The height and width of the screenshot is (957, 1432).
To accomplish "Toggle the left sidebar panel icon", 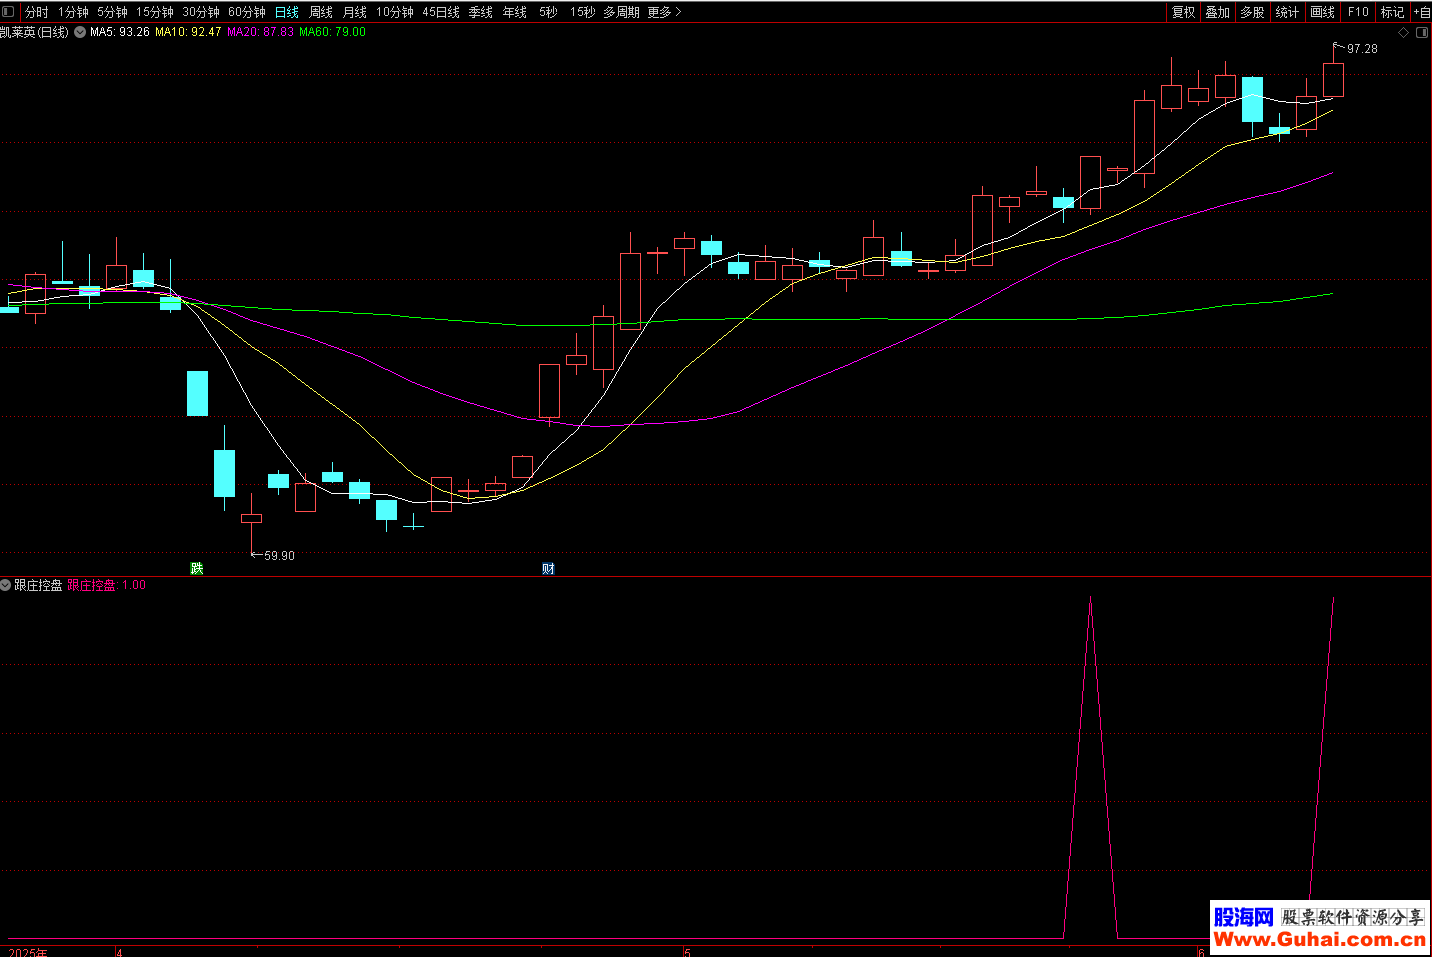I will pos(9,12).
